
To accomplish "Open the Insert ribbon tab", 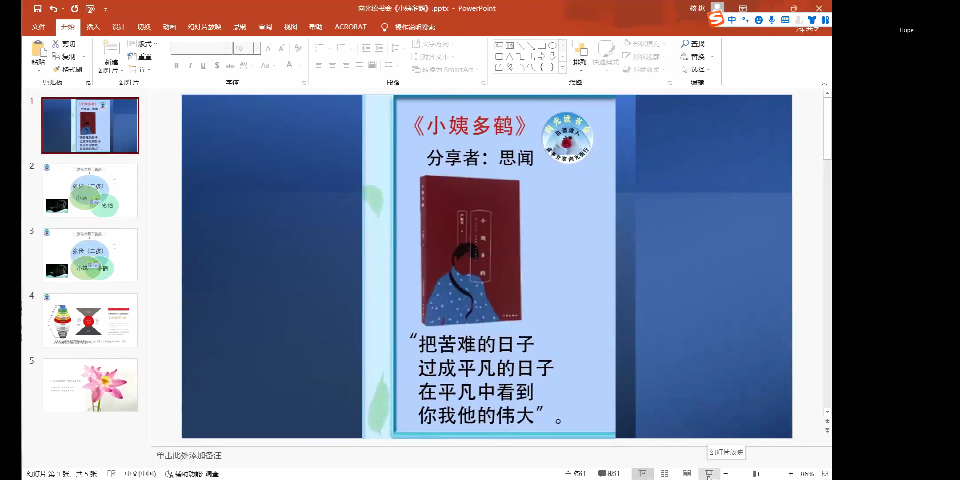I will 93,27.
